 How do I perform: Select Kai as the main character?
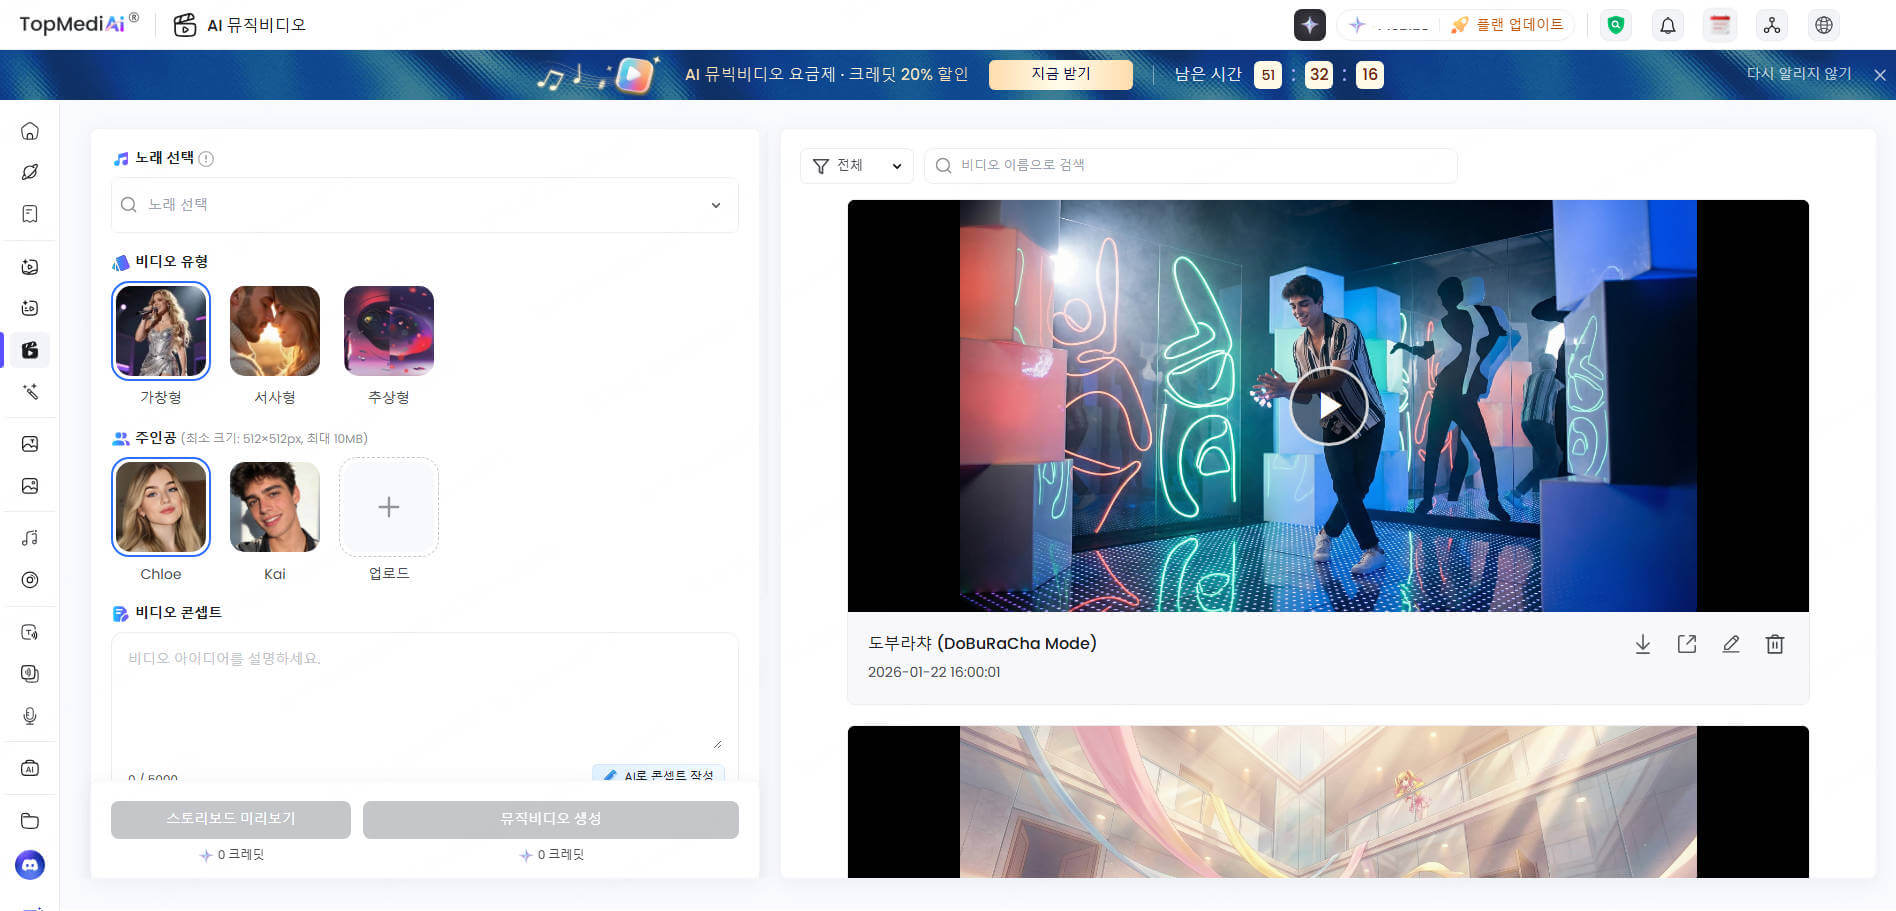tap(274, 507)
